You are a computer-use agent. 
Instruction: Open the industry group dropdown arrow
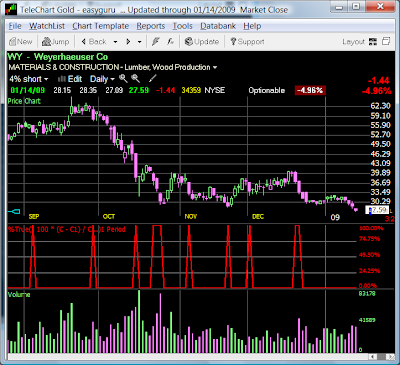[x=215, y=67]
